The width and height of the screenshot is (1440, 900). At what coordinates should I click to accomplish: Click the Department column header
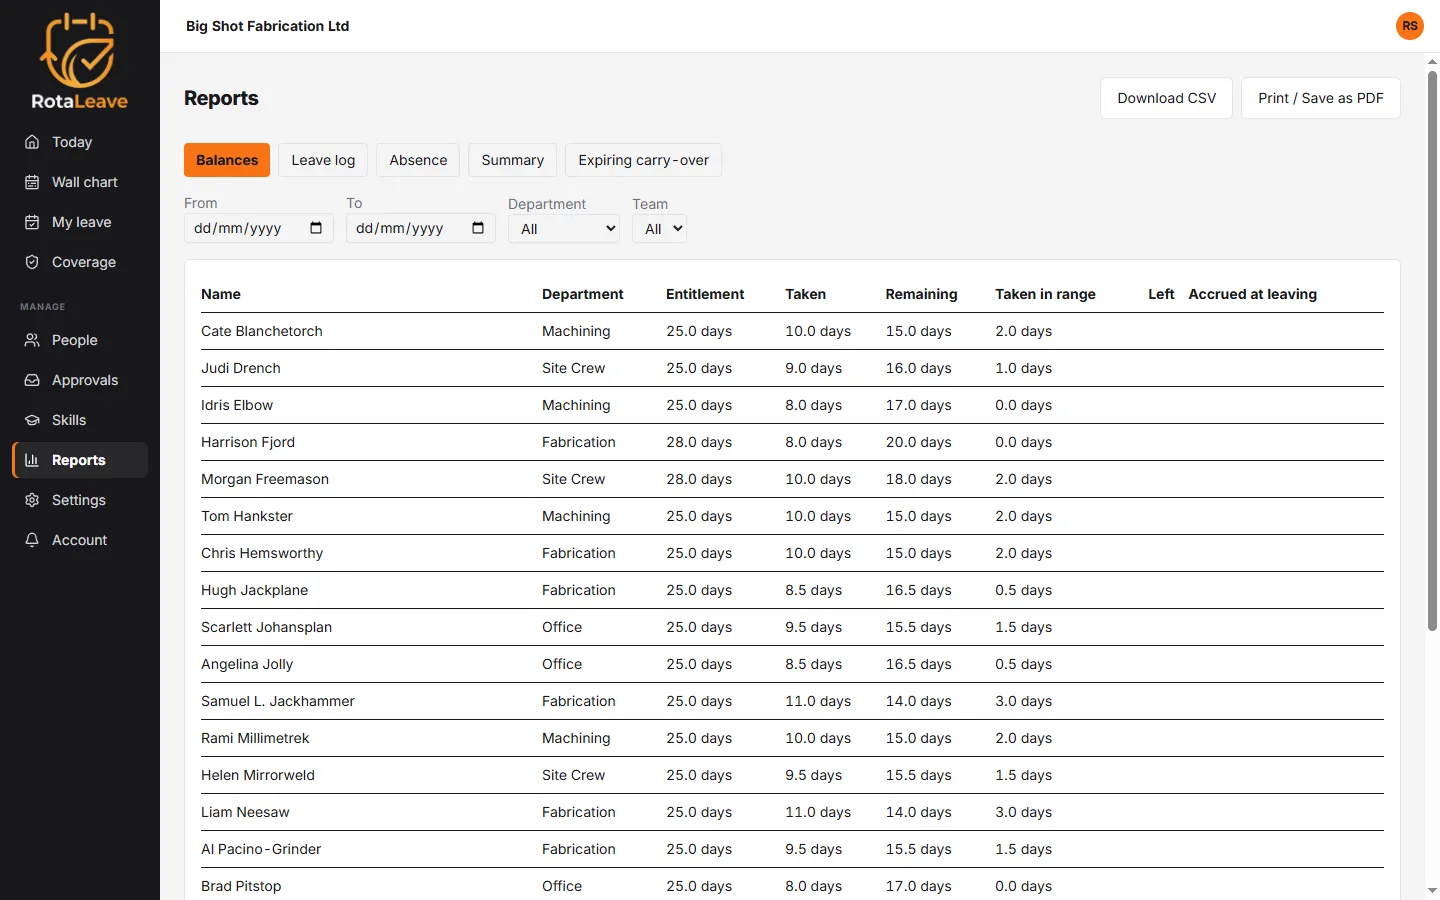click(582, 294)
